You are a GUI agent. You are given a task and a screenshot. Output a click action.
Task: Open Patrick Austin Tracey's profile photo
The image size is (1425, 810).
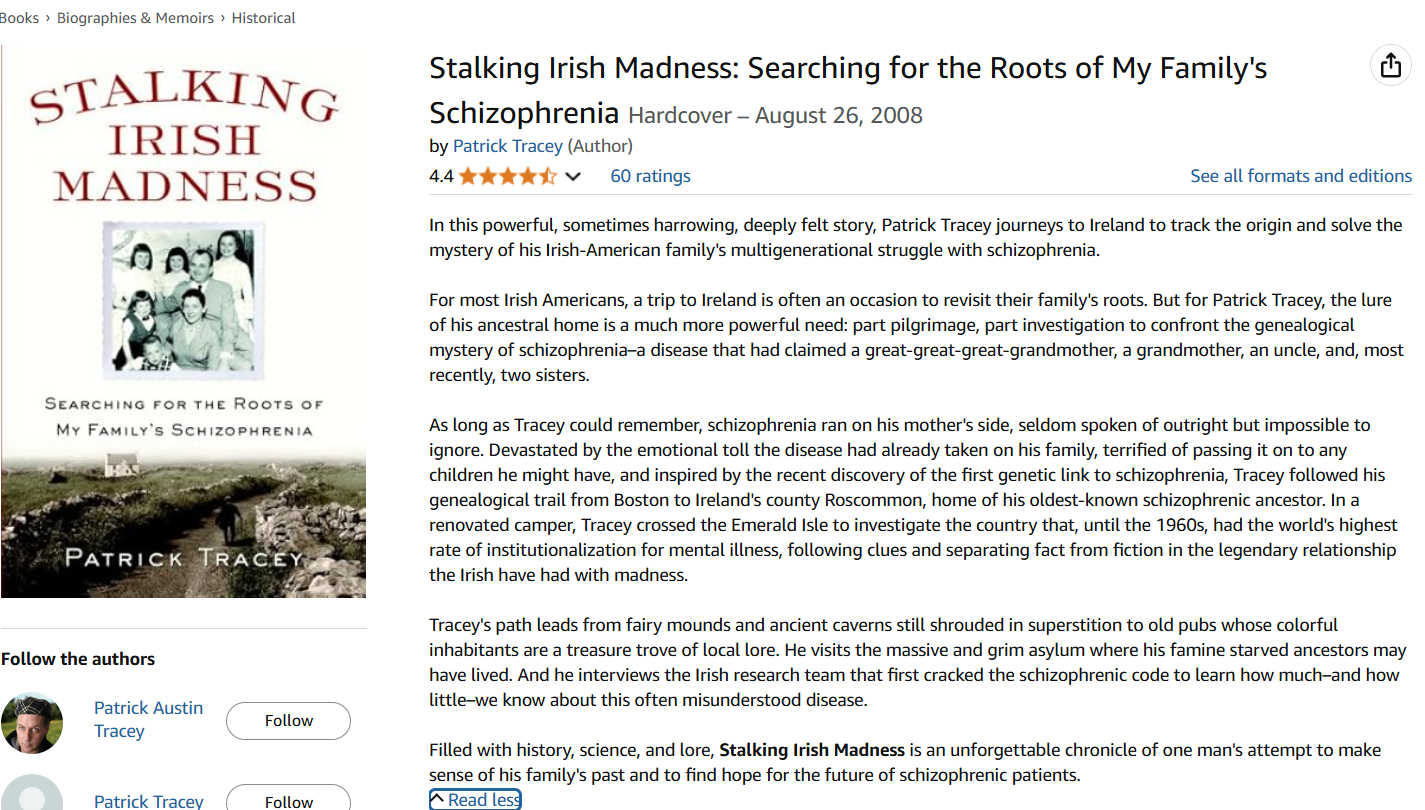click(32, 722)
